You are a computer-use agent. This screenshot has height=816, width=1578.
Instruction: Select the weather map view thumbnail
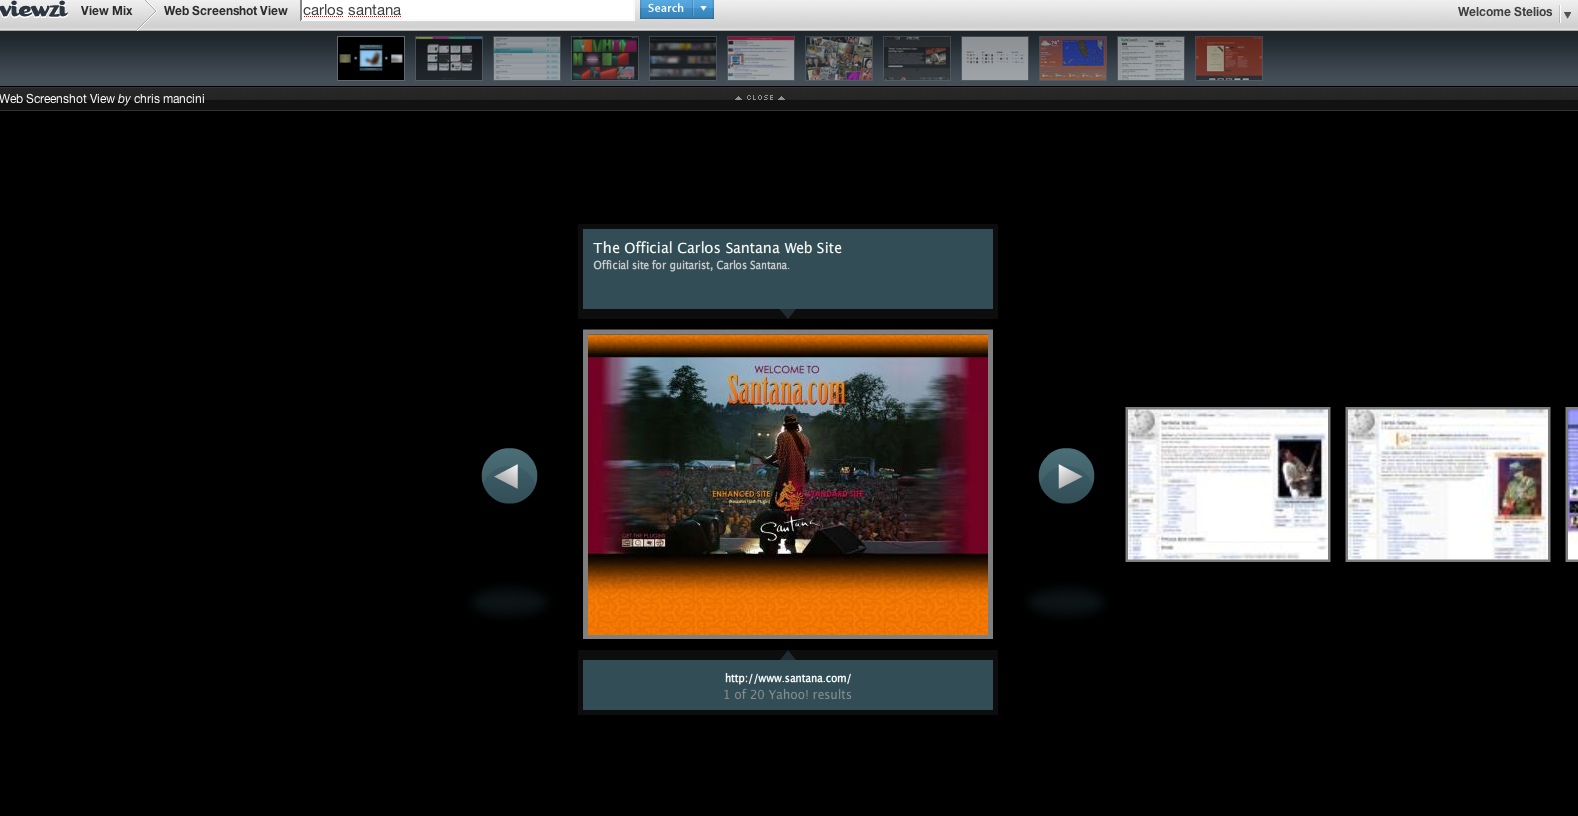(1073, 58)
